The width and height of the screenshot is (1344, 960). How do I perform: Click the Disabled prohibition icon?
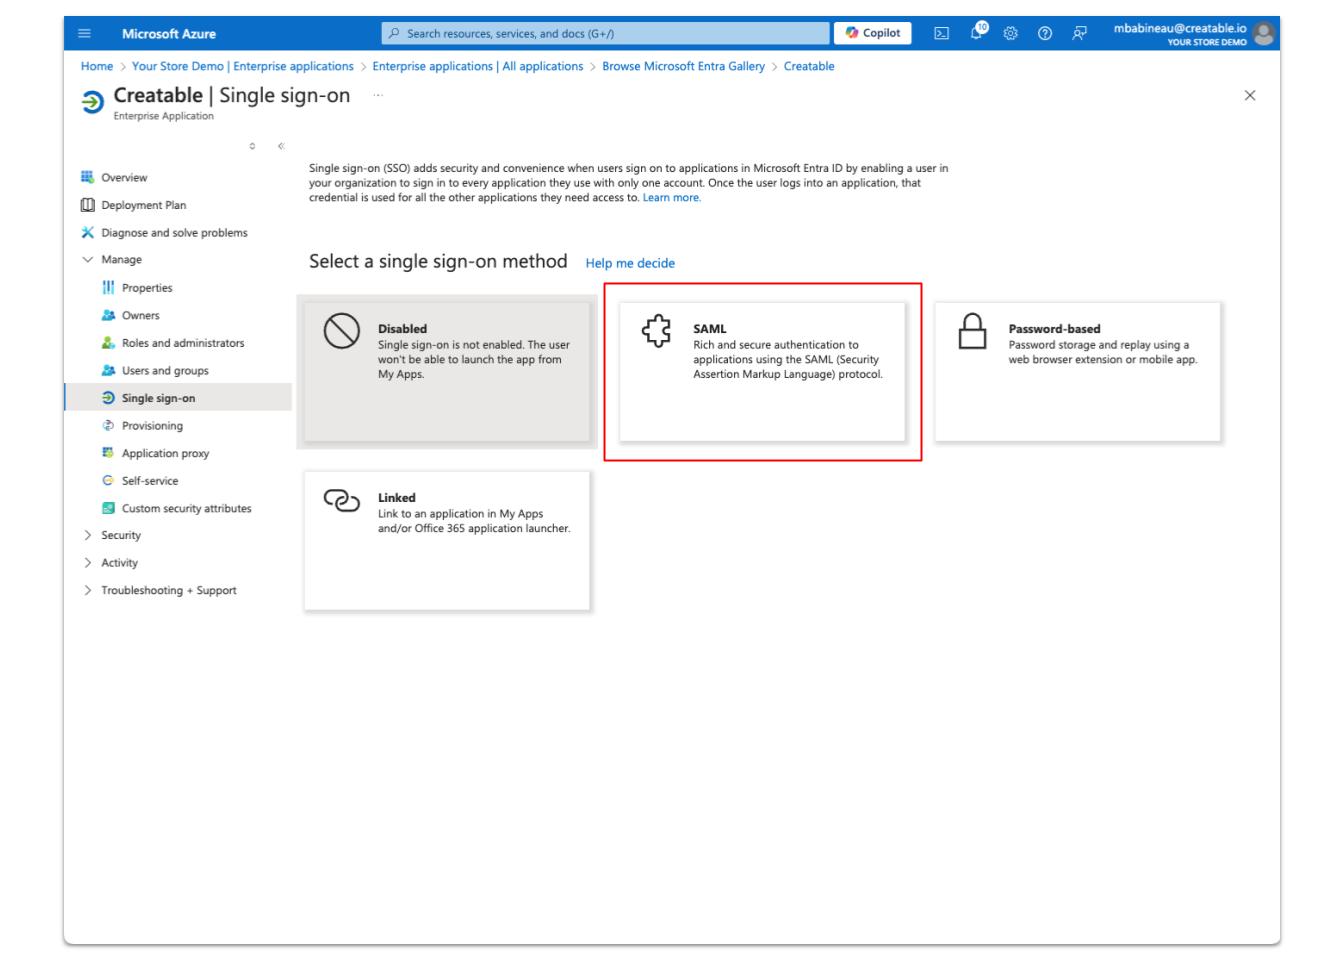coord(342,332)
